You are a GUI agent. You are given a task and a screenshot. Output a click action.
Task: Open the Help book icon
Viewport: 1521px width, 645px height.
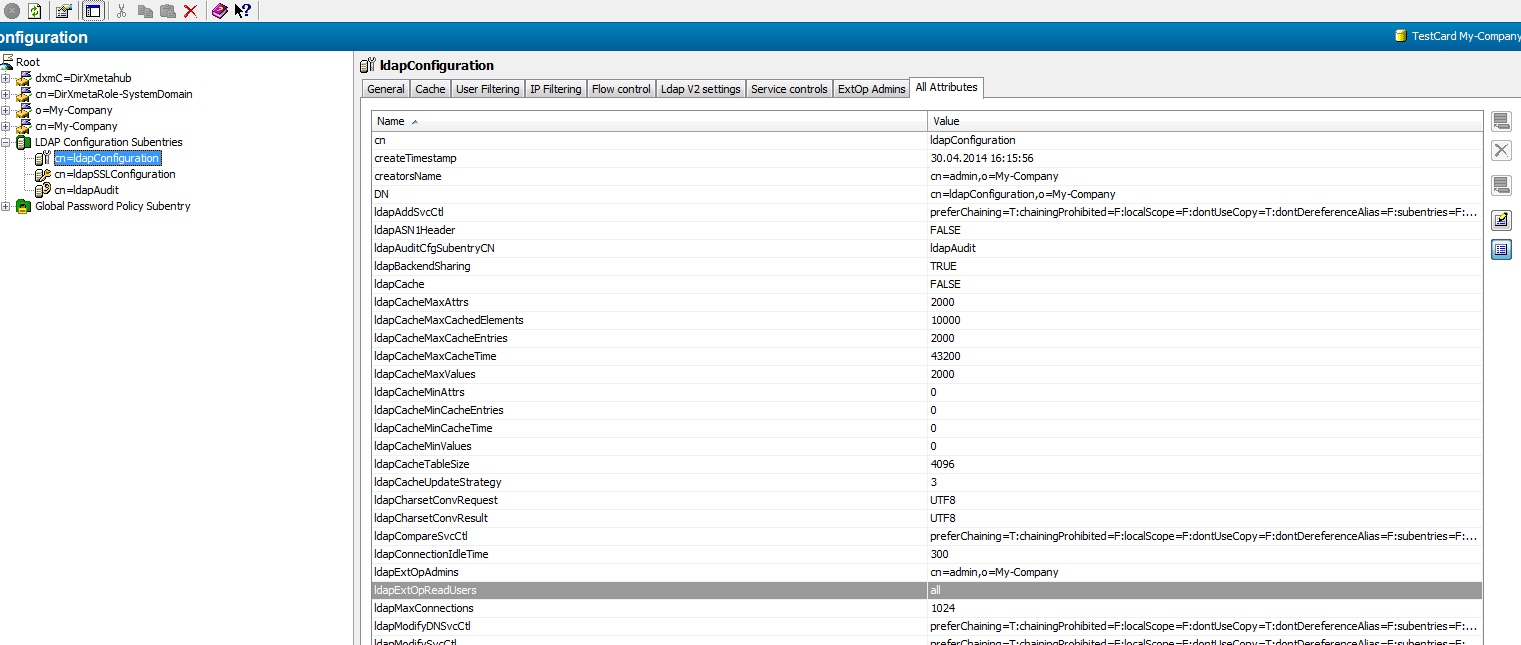coord(218,11)
